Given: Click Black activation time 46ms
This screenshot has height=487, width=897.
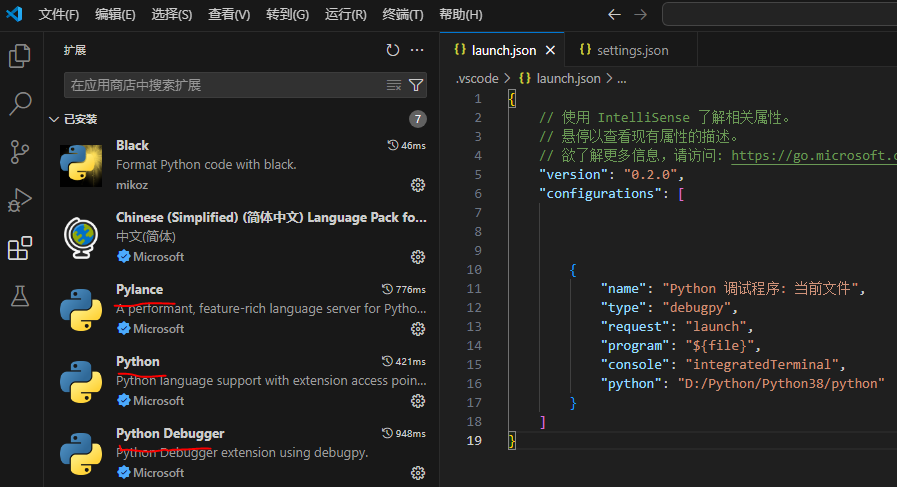Looking at the screenshot, I should (407, 145).
